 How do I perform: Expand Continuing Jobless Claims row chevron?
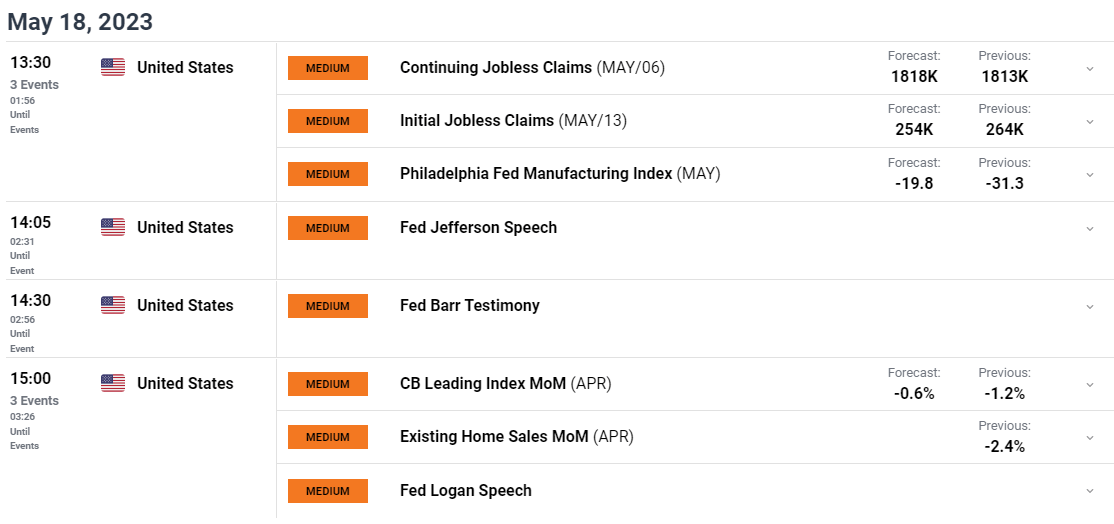pos(1090,68)
